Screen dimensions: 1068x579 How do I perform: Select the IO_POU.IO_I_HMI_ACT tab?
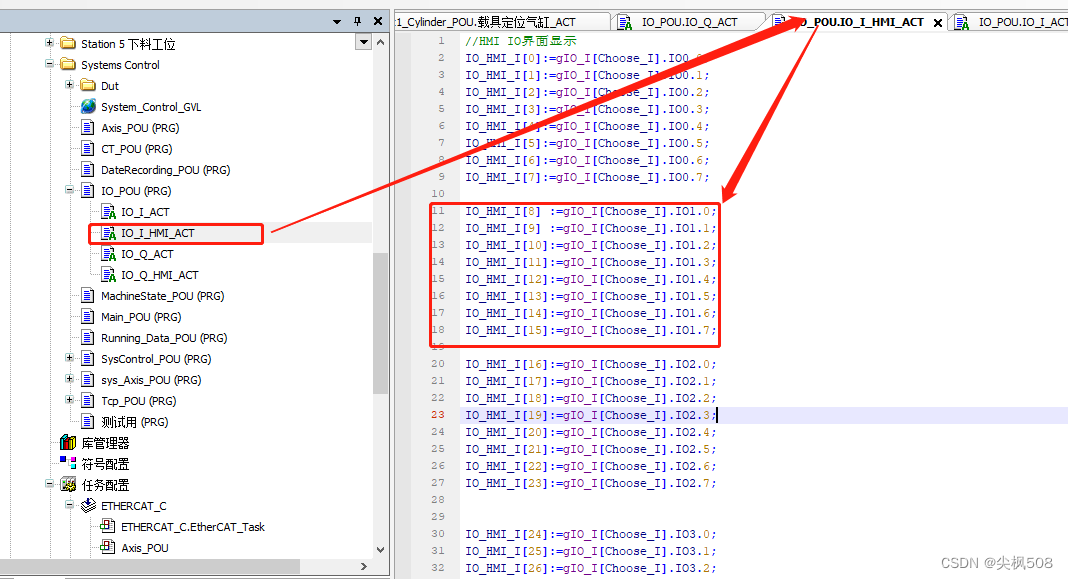click(x=858, y=22)
